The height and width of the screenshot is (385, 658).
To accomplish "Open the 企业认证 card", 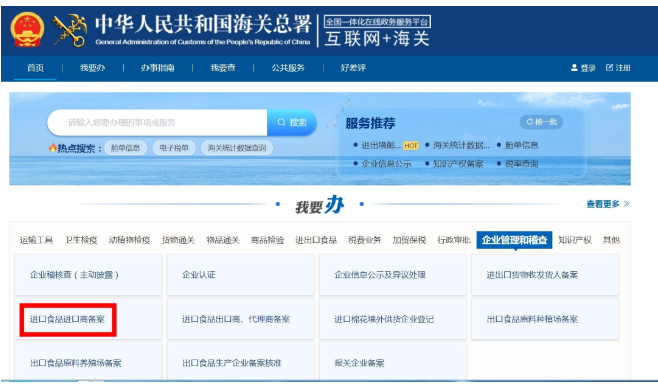I will 240,275.
